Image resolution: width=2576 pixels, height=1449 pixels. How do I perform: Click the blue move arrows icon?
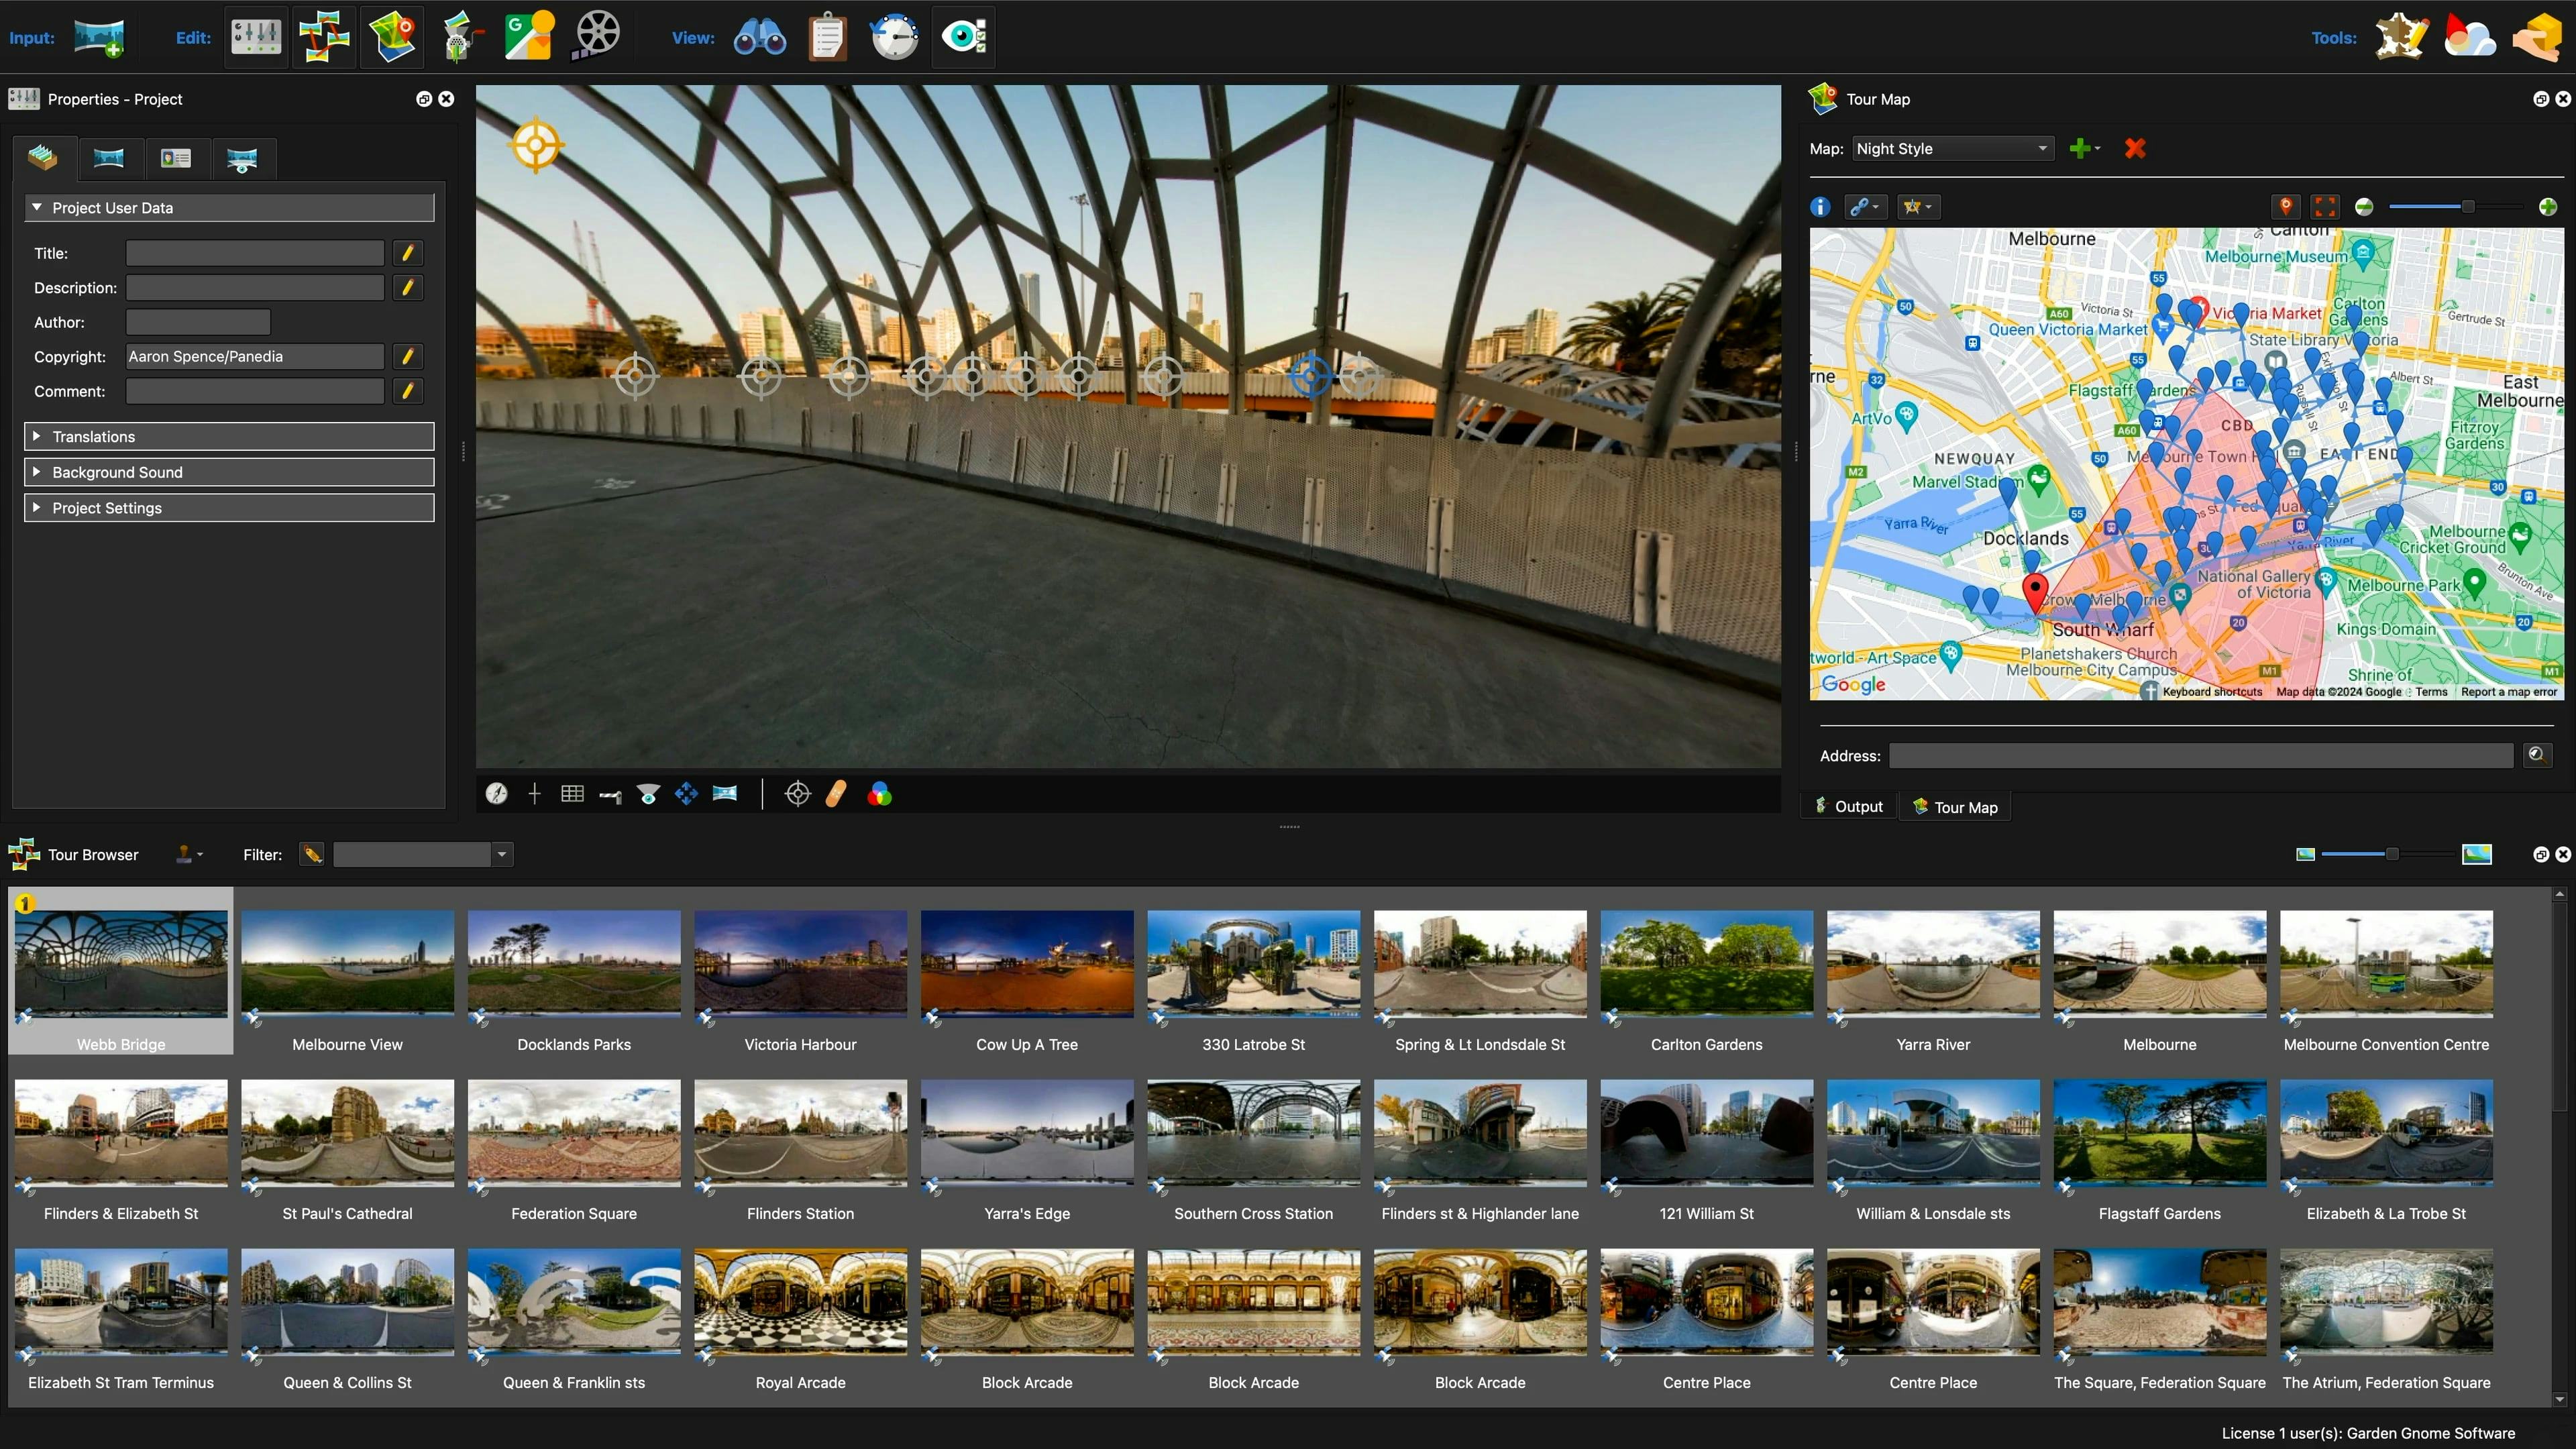(x=686, y=794)
